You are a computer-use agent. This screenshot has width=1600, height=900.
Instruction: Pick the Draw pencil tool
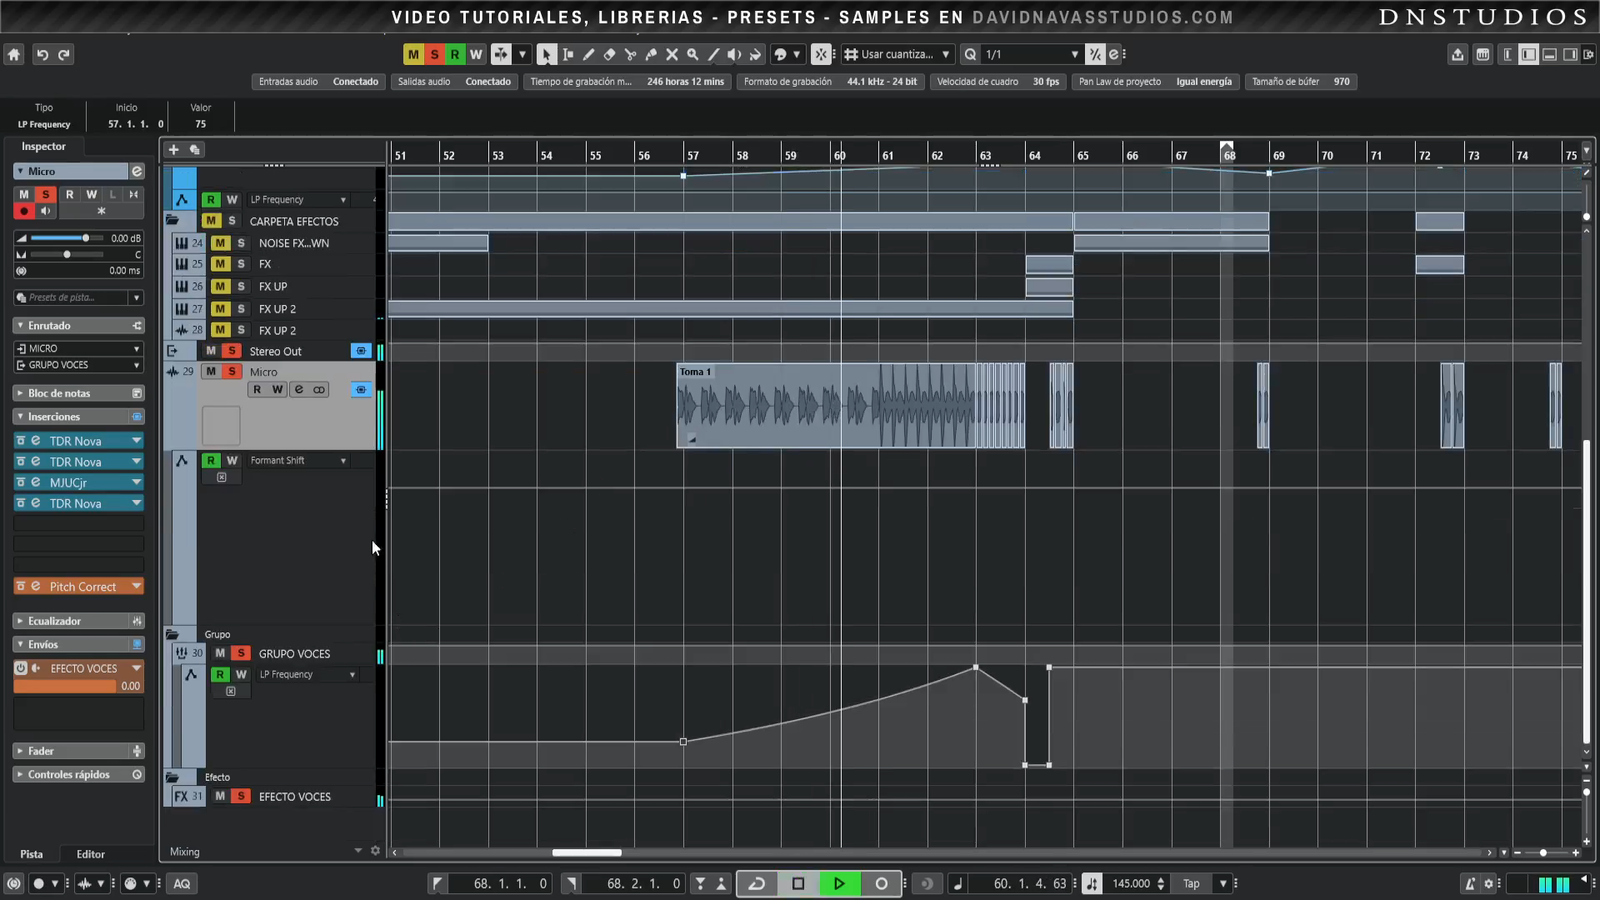pos(588,55)
